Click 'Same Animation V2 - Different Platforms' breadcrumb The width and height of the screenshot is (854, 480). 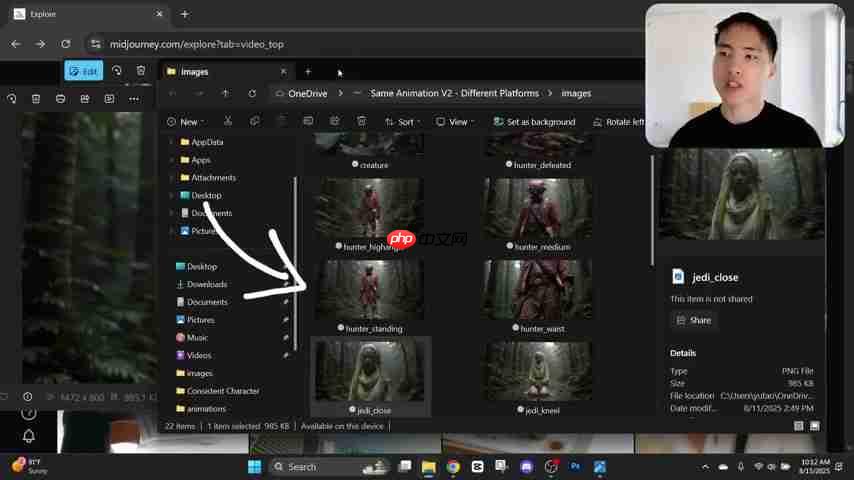[x=454, y=94]
